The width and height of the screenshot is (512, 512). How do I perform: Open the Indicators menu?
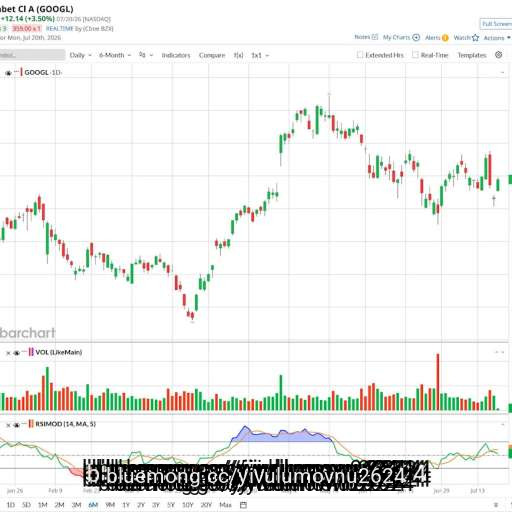pos(176,55)
